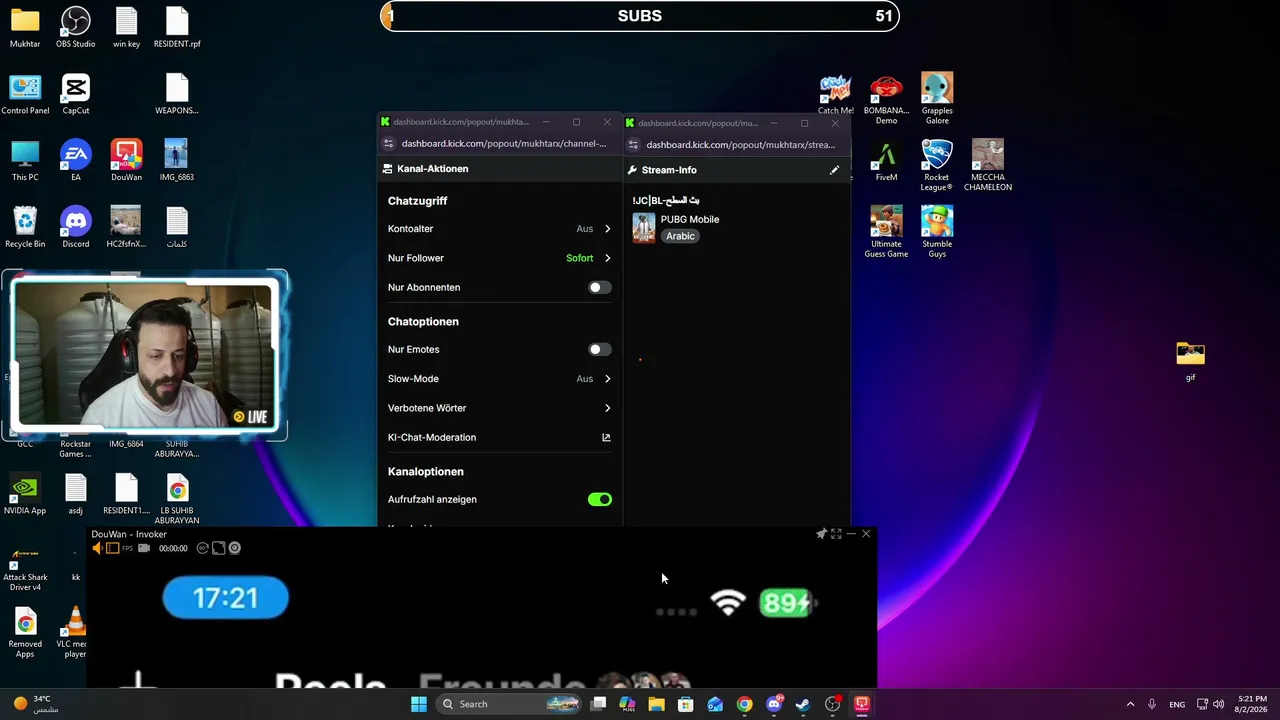Click the ENG language indicator in tray

click(1177, 704)
